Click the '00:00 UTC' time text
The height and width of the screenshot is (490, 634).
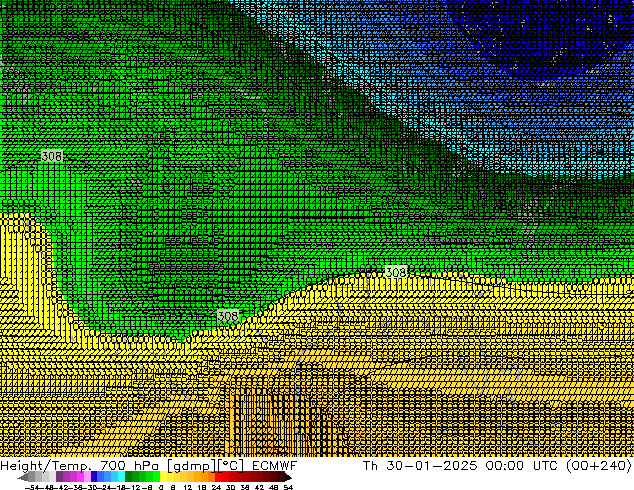click(524, 466)
